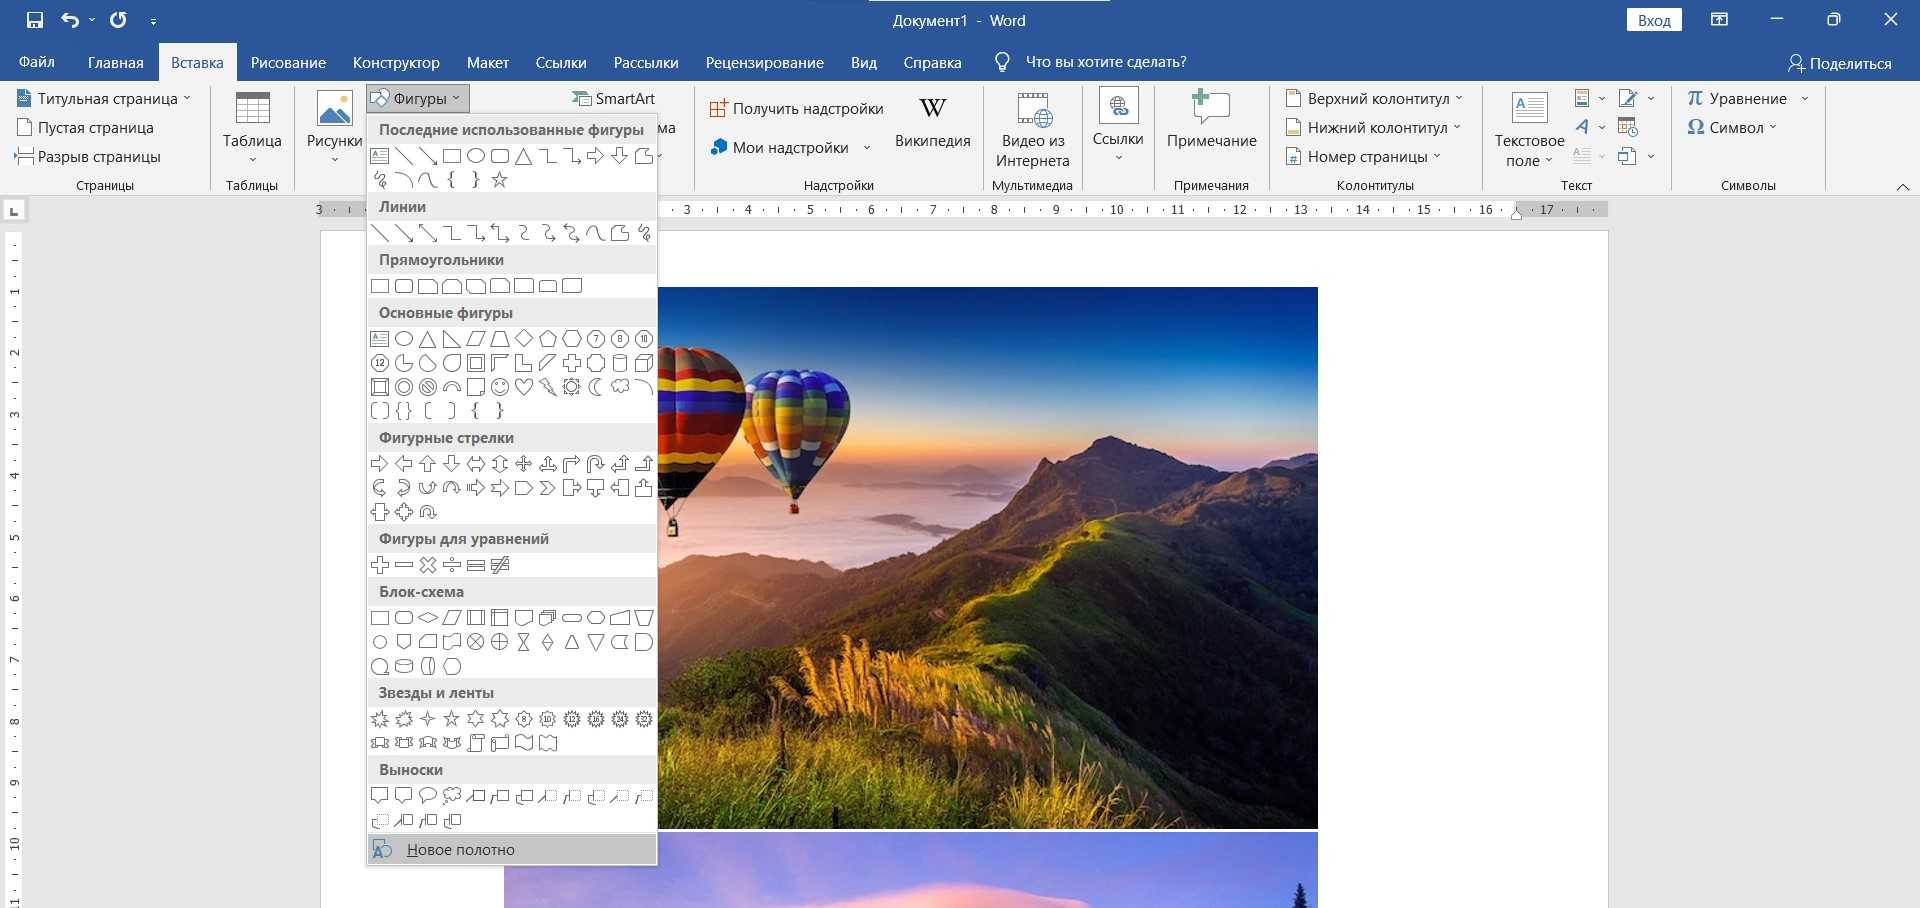The width and height of the screenshot is (1920, 908).
Task: Save document with the floppy disk icon
Action: coord(35,20)
